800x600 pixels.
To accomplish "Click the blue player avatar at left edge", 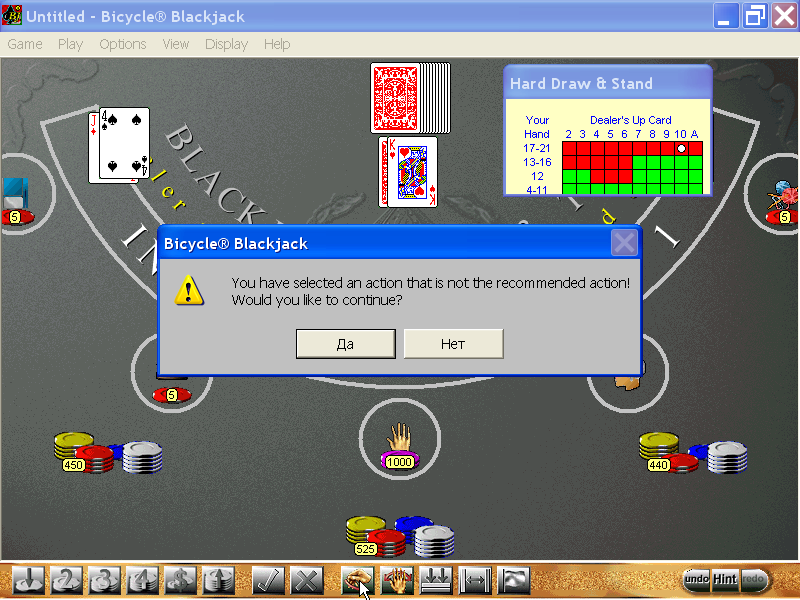I will (x=15, y=193).
